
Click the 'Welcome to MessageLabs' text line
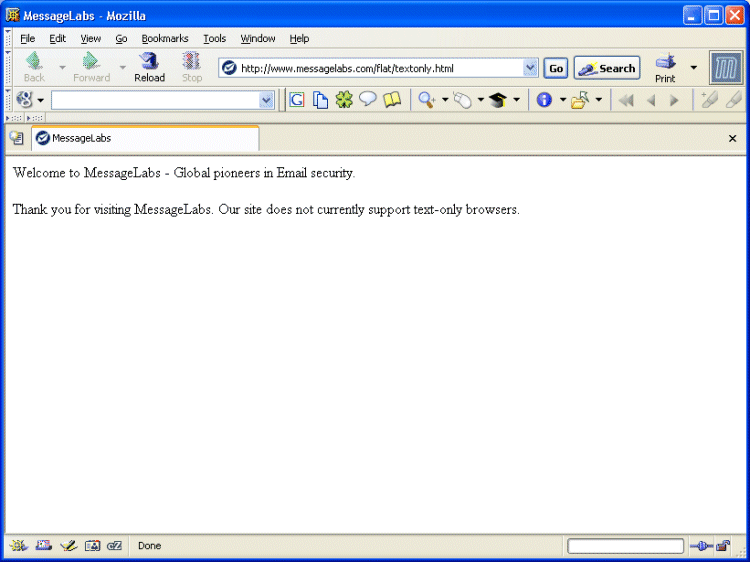pos(184,173)
